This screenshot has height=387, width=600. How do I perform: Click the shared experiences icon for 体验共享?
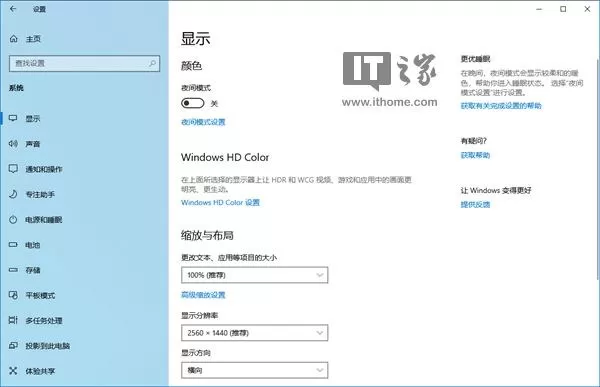tap(13, 371)
